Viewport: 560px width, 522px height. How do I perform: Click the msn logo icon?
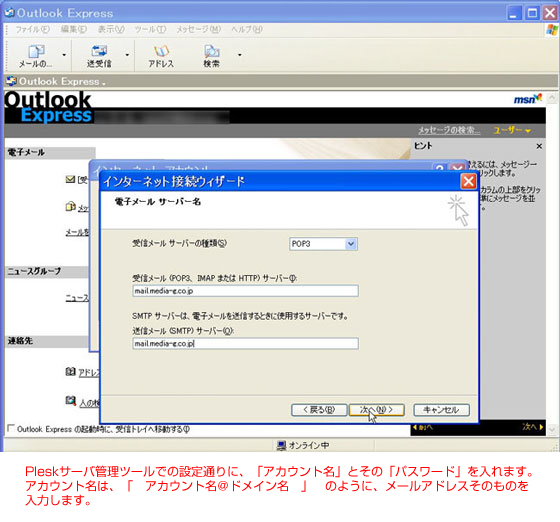(528, 99)
